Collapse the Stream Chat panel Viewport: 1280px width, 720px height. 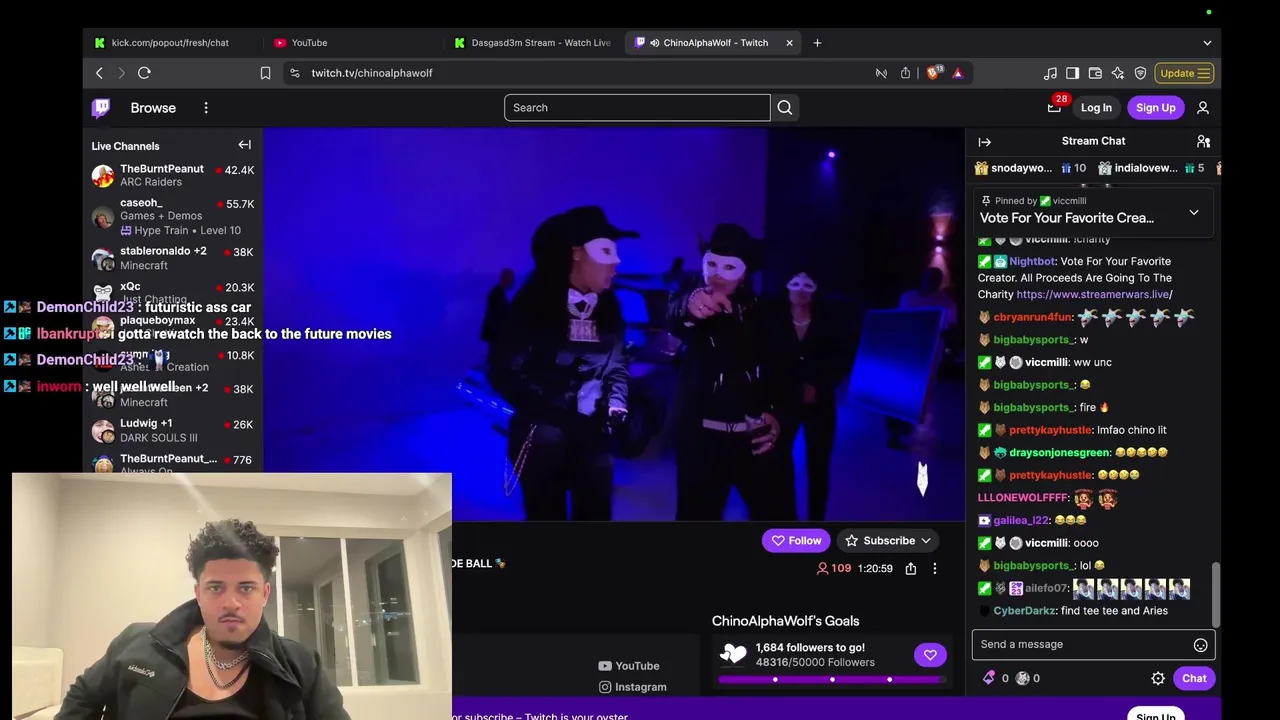(x=984, y=142)
